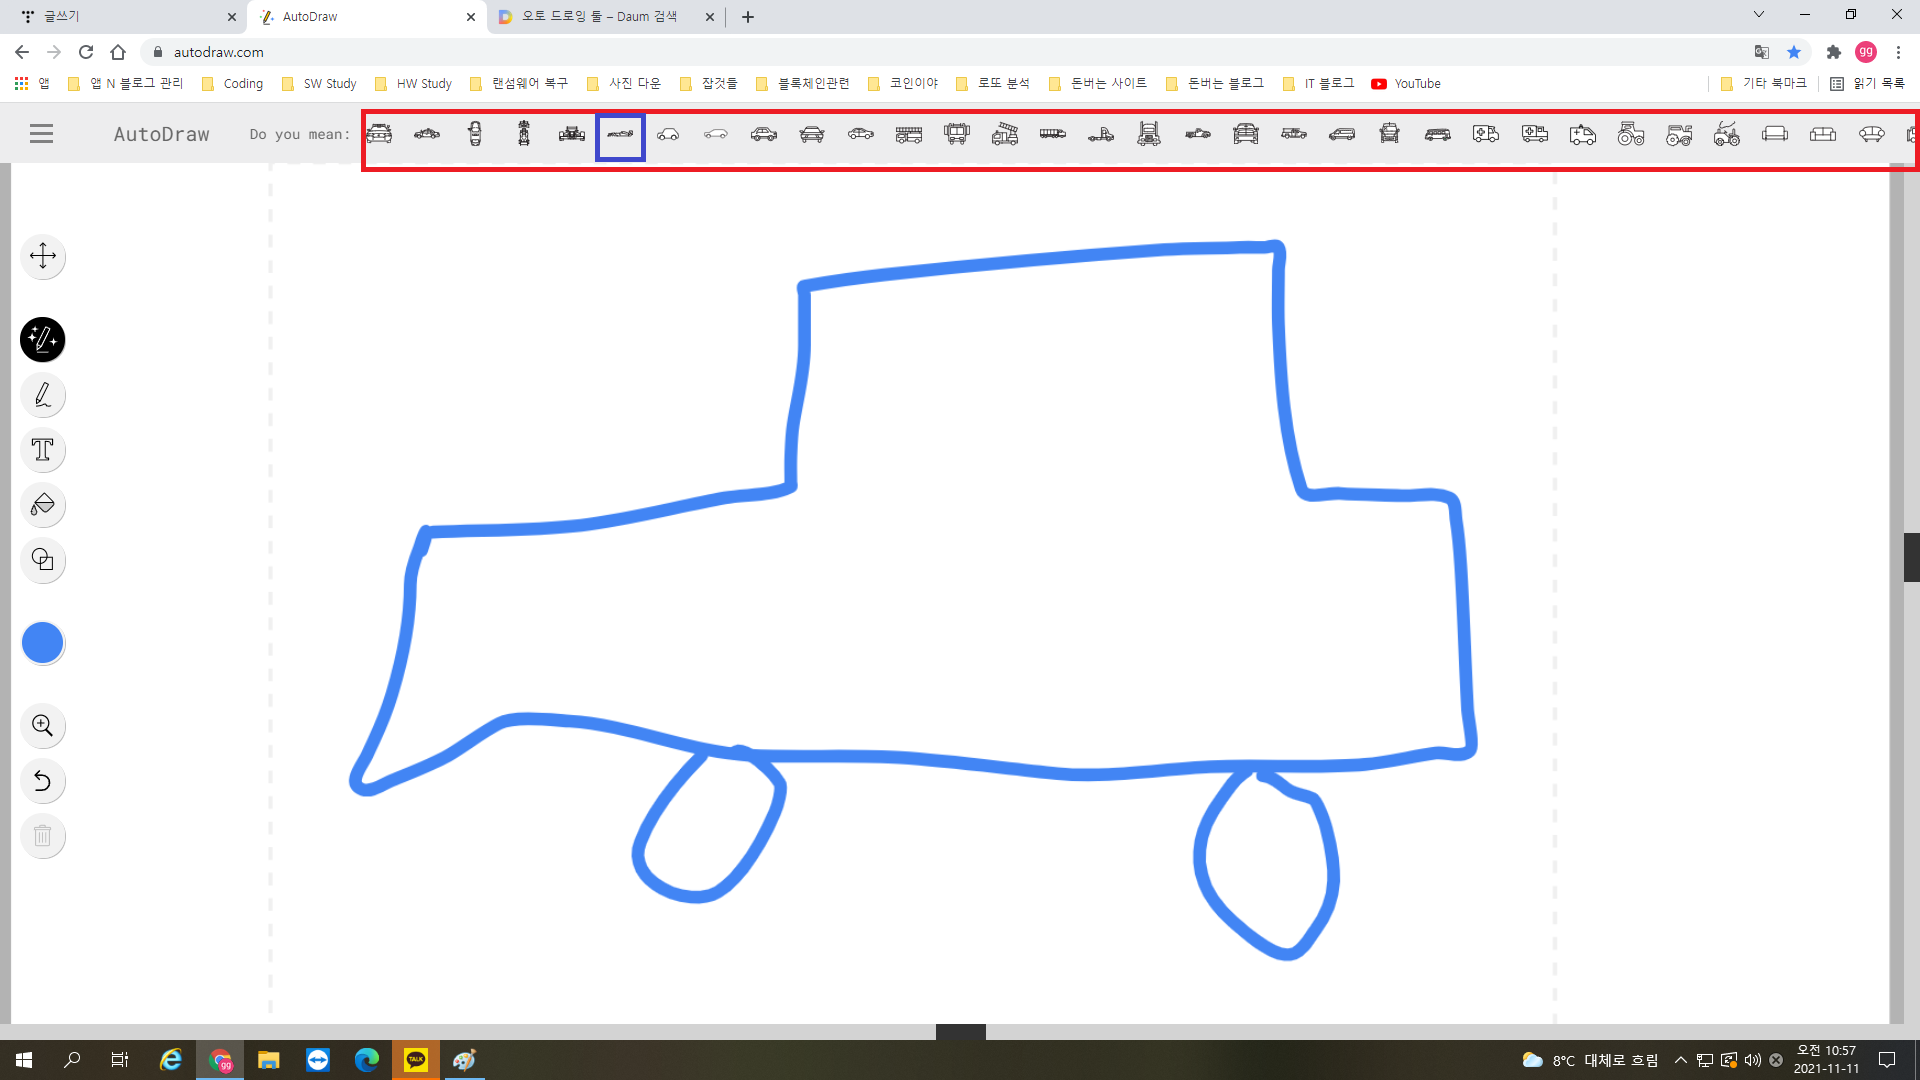Viewport: 1920px width, 1080px height.
Task: Expand the 기타 북마크 bookmarks folder
Action: [1764, 84]
